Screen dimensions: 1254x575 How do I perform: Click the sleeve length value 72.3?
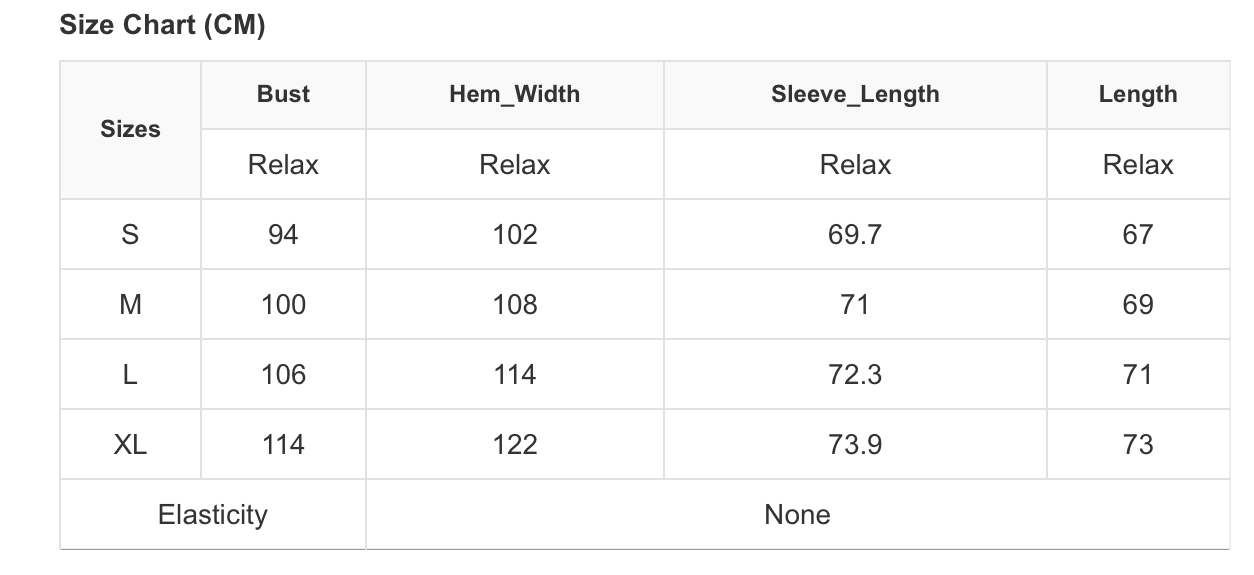click(x=855, y=374)
